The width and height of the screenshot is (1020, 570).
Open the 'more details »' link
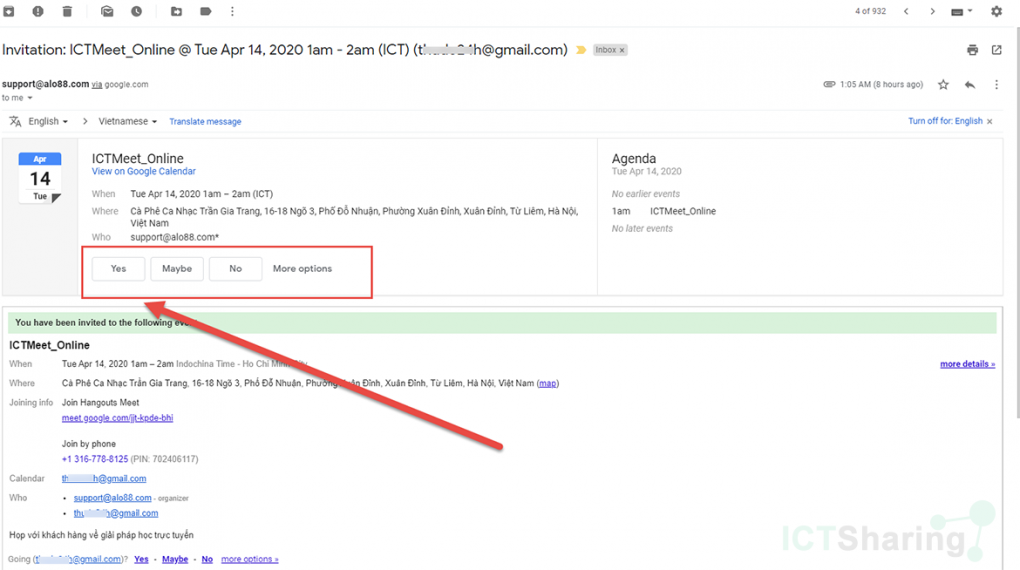pyautogui.click(x=967, y=364)
